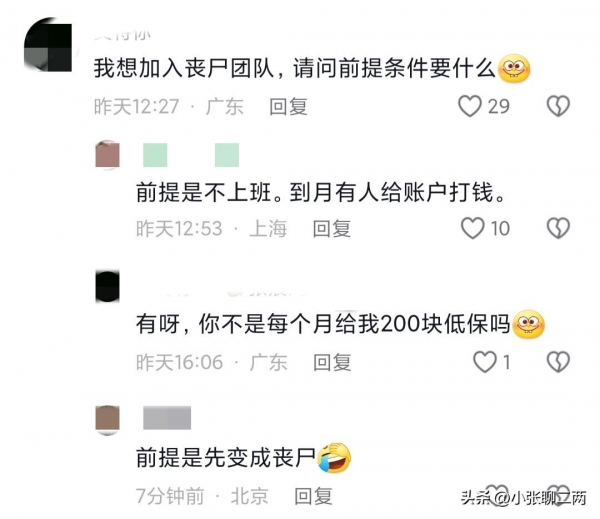This screenshot has height=519, width=600.
Task: Reply to the 昨天12:27 comment
Action: tap(288, 106)
